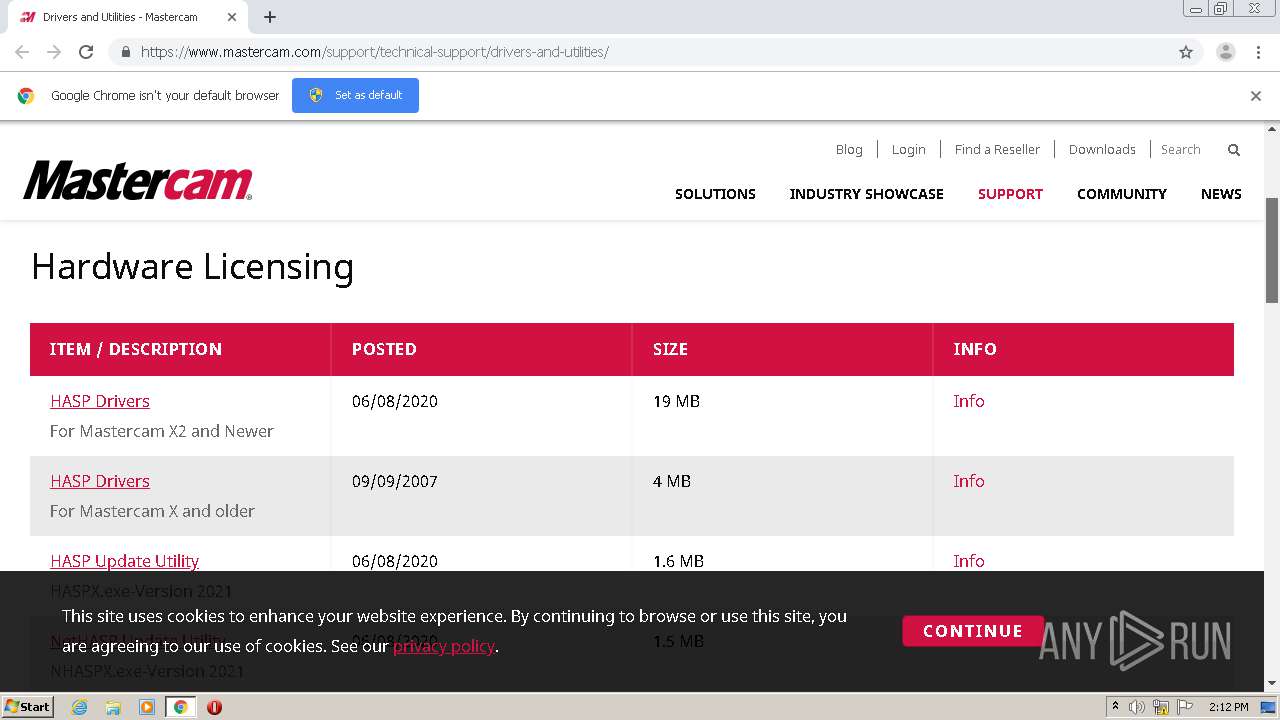This screenshot has width=1280, height=720.
Task: Click the red security taskbar icon
Action: [x=214, y=707]
